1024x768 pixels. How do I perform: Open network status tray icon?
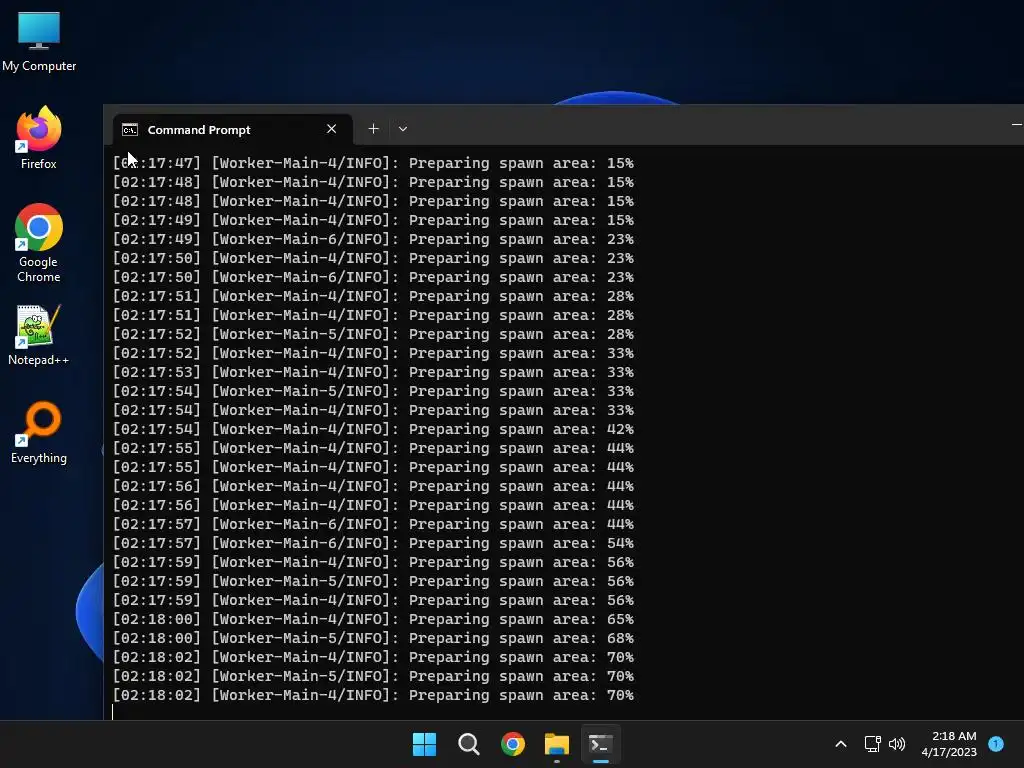coord(872,744)
